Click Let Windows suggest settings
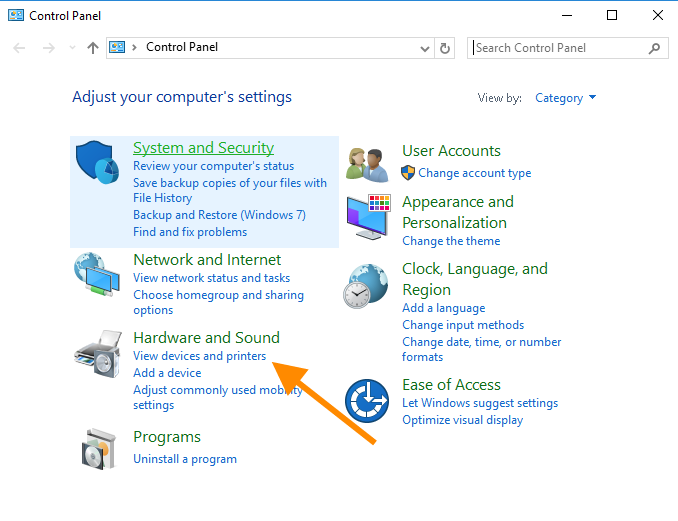The height and width of the screenshot is (521, 678). click(x=480, y=403)
